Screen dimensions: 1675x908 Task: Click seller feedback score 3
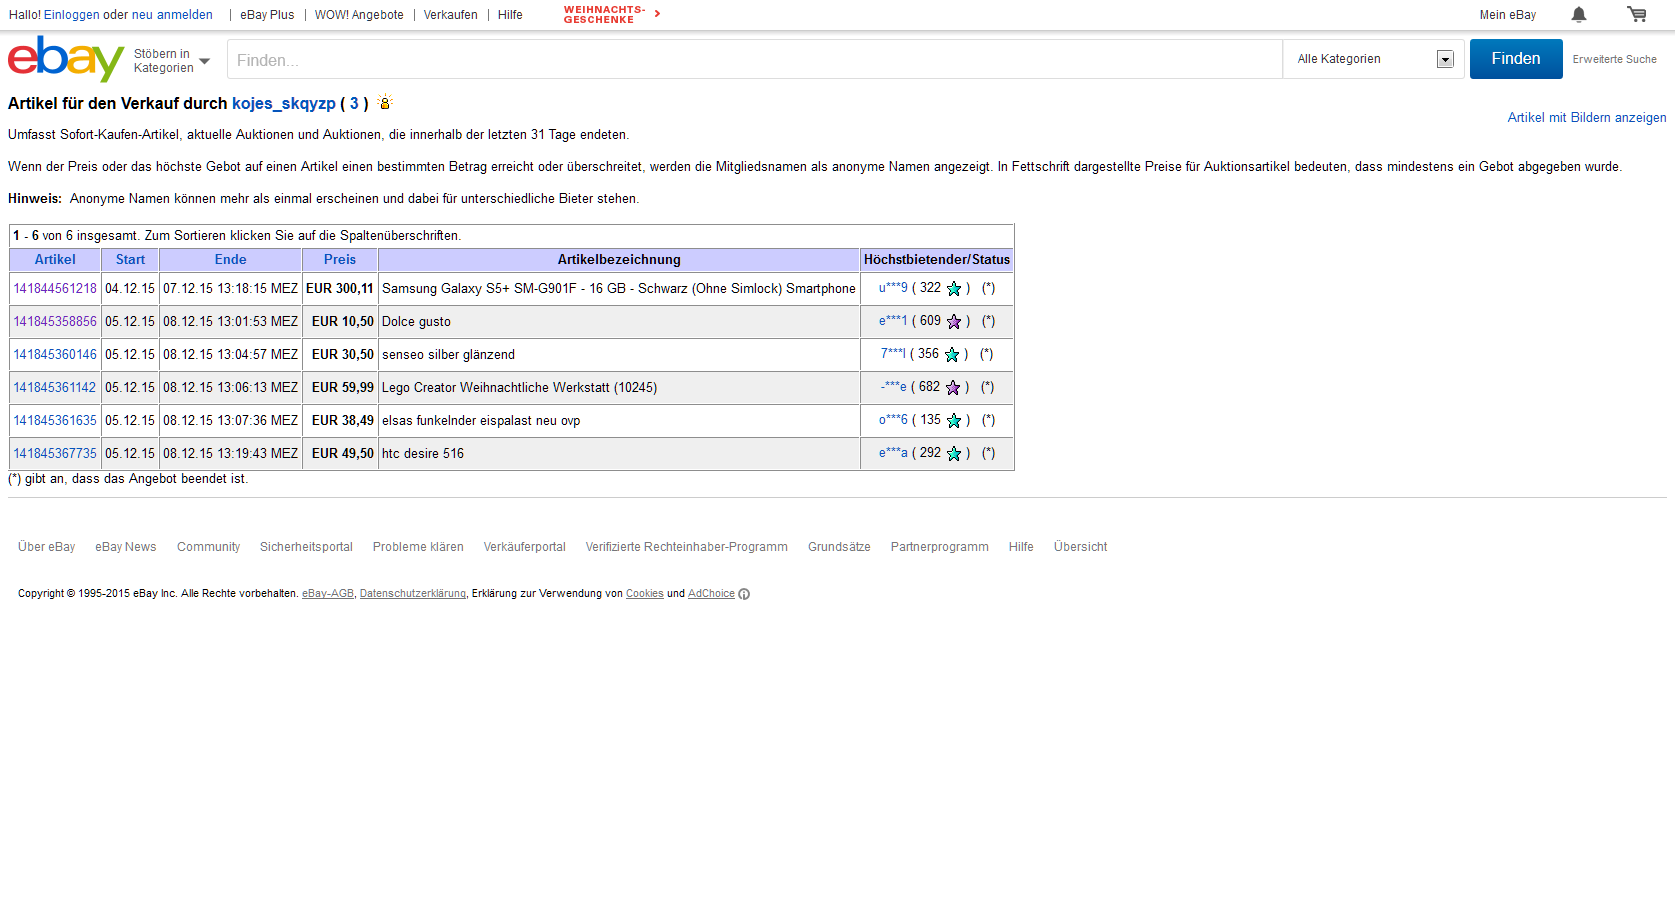click(x=354, y=103)
